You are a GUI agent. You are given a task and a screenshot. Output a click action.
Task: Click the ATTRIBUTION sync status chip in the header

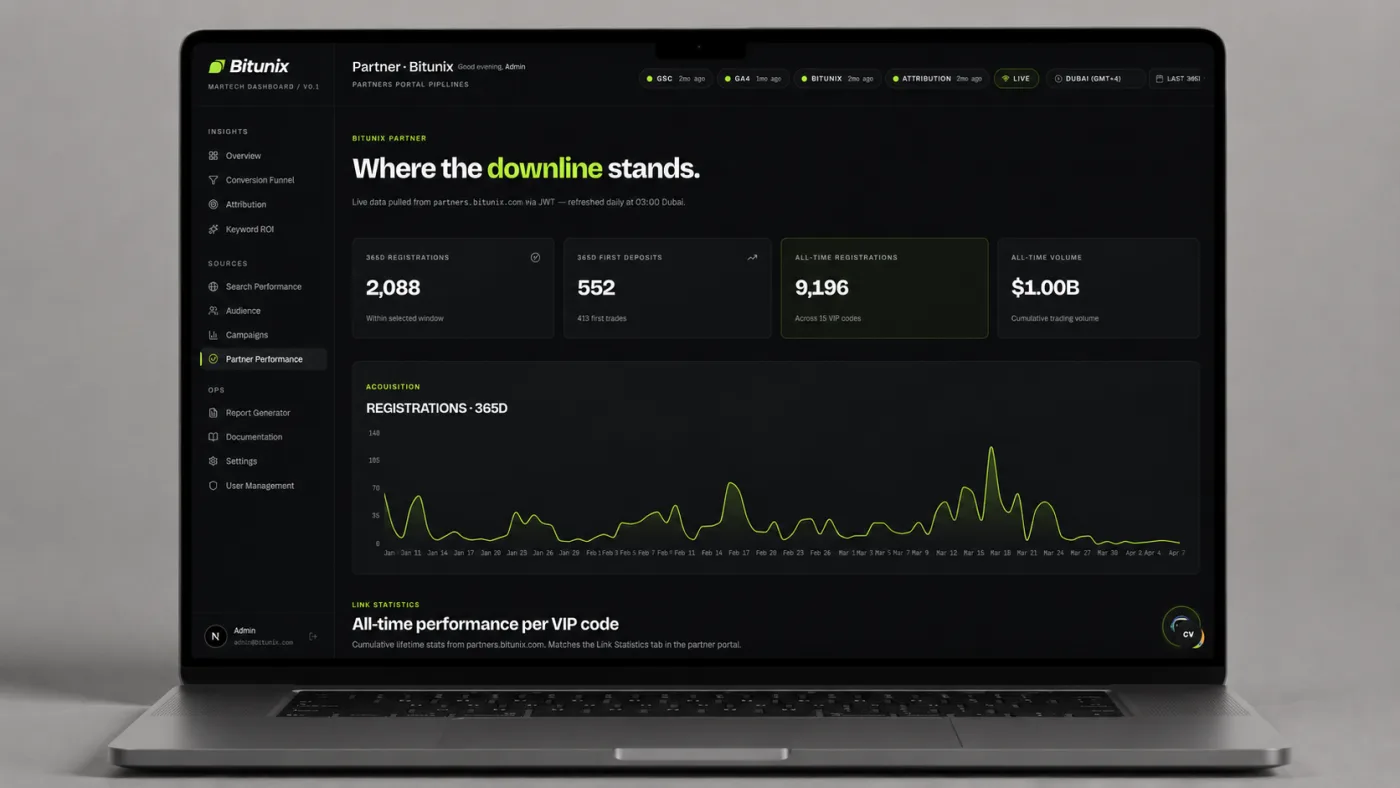[x=936, y=78]
